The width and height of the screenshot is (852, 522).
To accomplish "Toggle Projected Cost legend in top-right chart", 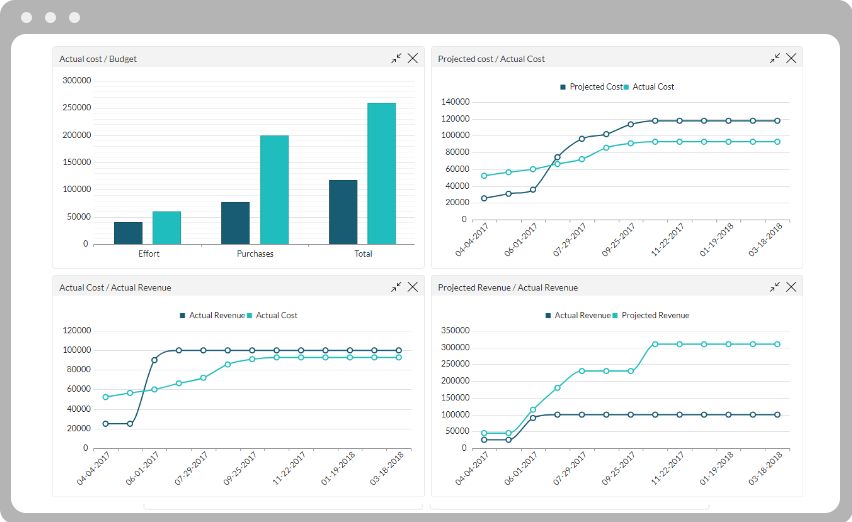I will tap(591, 87).
